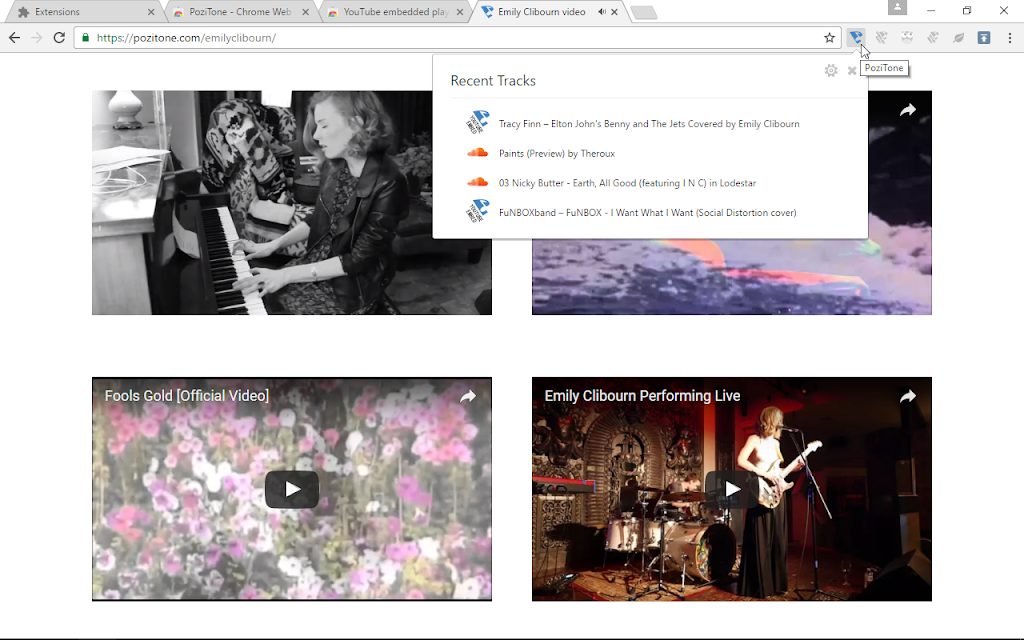This screenshot has width=1024, height=640.
Task: Switch to YouTube embedded player tab
Action: coord(395,12)
